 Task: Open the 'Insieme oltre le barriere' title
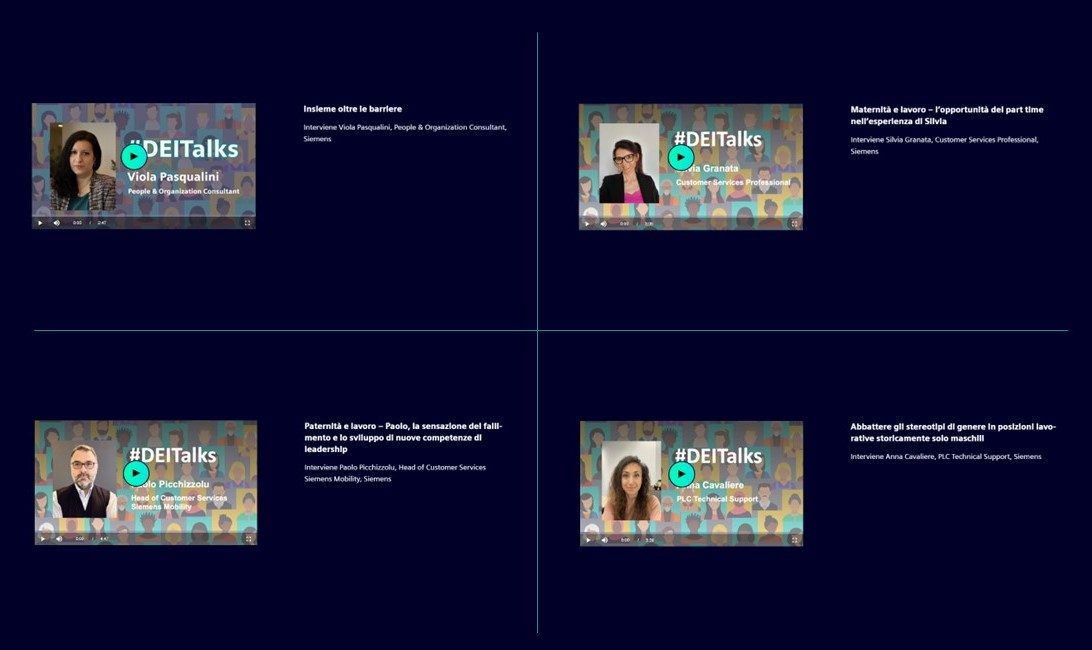pyautogui.click(x=352, y=109)
